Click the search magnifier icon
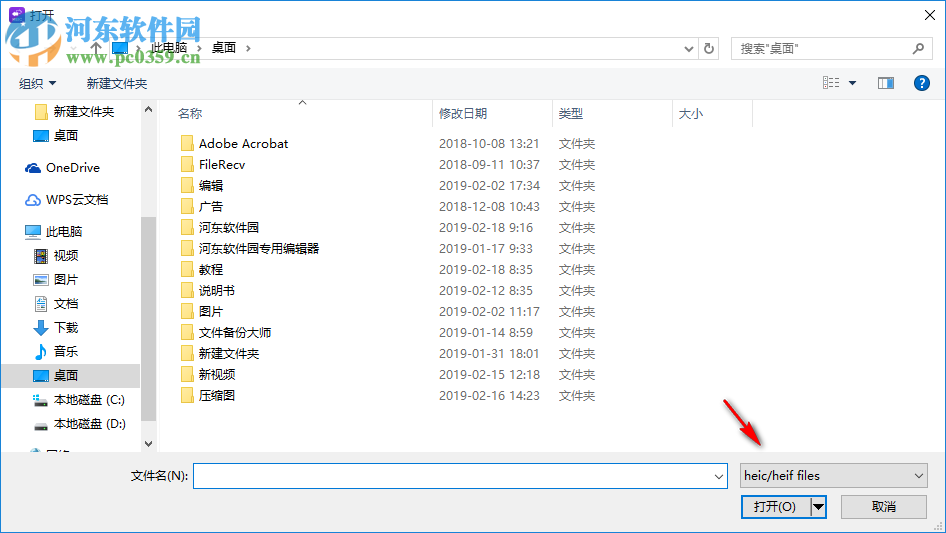The height and width of the screenshot is (533, 946). tap(918, 48)
